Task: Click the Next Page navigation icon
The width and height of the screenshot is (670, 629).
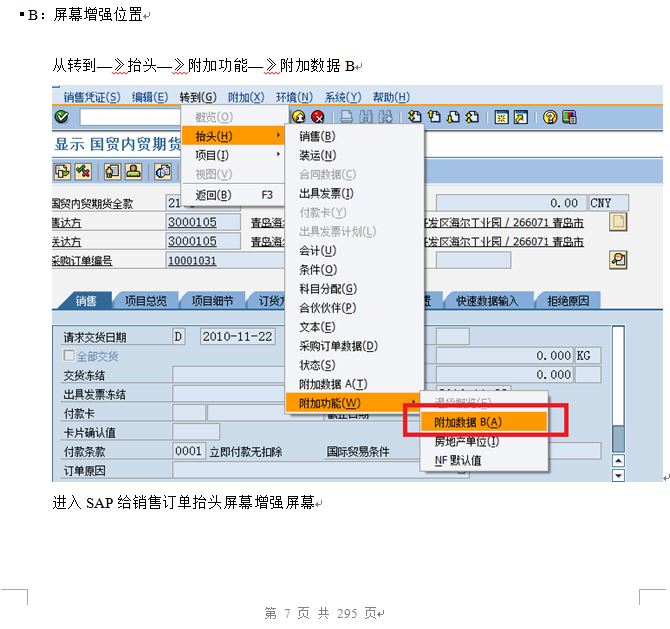Action: 453,117
